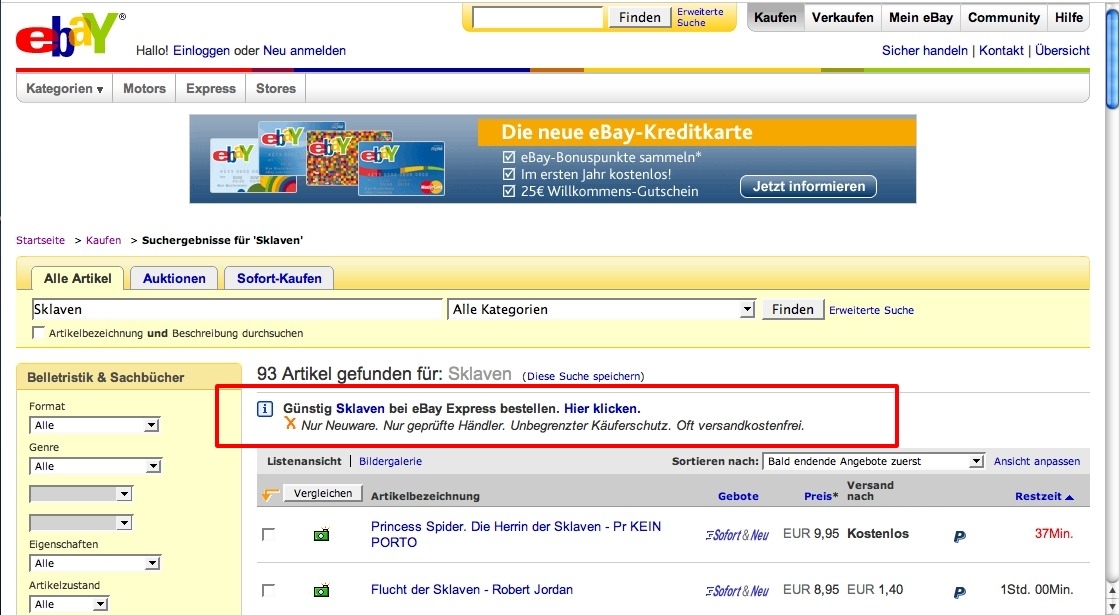Open the Verkaufen tab in top navigation
Viewport: 1119px width, 615px height.
(842, 18)
